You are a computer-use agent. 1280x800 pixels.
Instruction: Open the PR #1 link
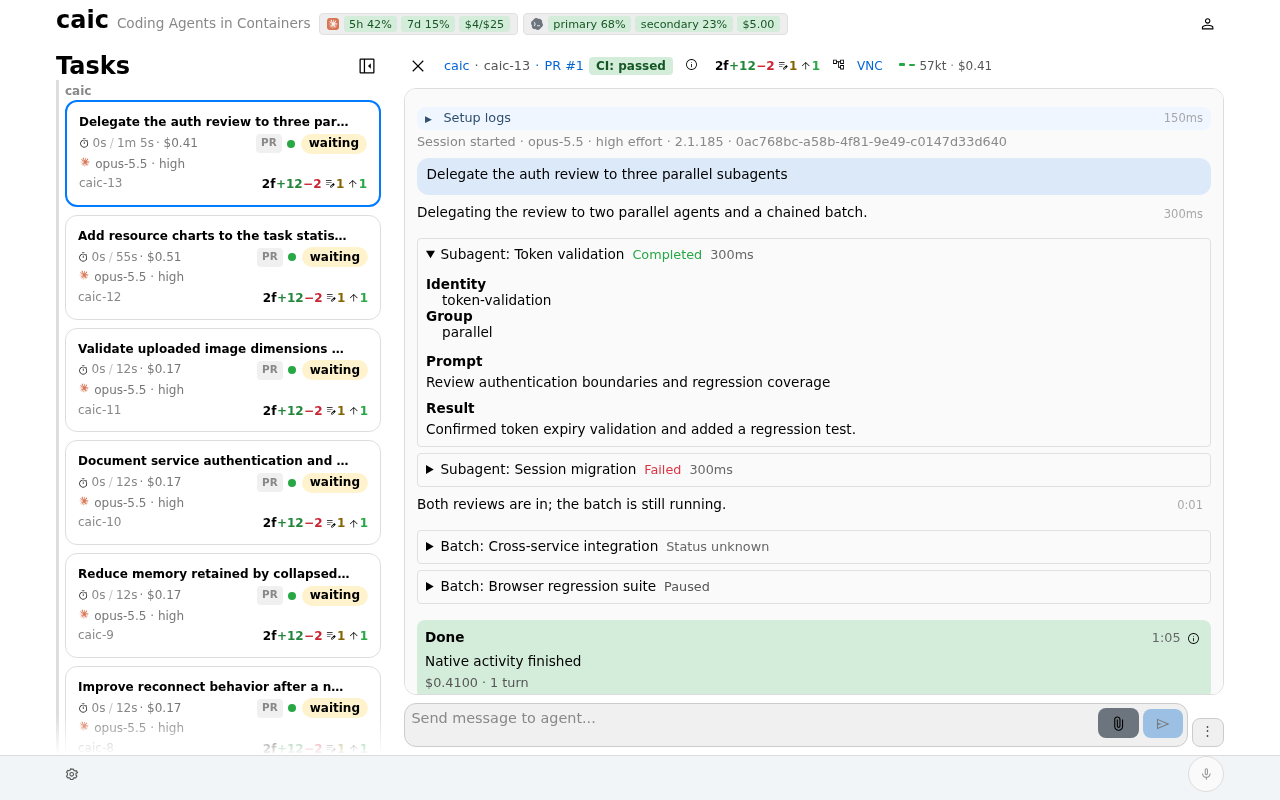[x=564, y=66]
